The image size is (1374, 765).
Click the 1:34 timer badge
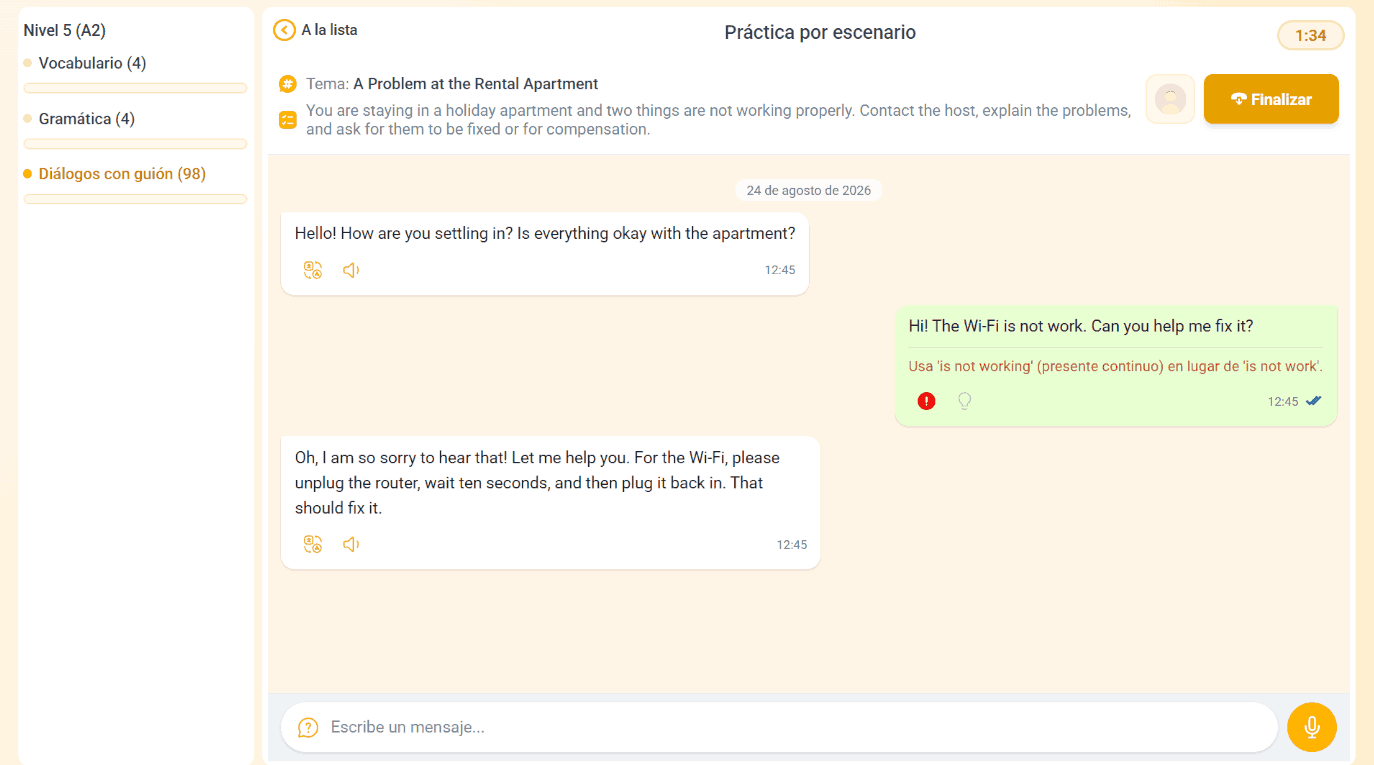[x=1311, y=36]
